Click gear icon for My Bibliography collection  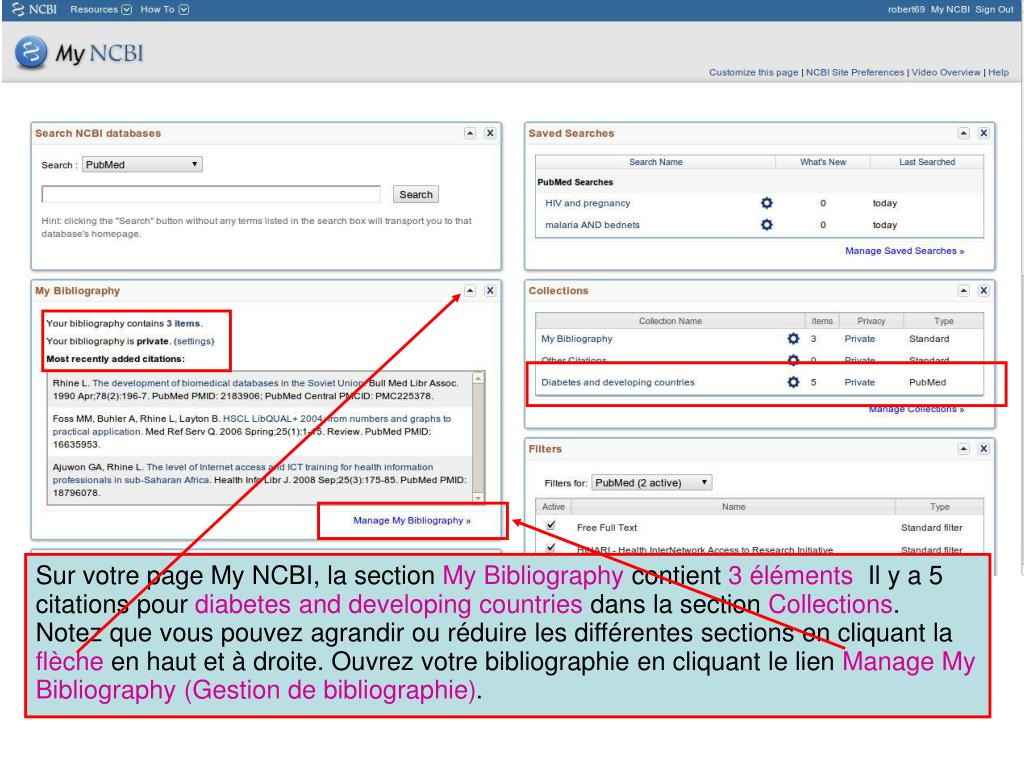click(x=793, y=338)
